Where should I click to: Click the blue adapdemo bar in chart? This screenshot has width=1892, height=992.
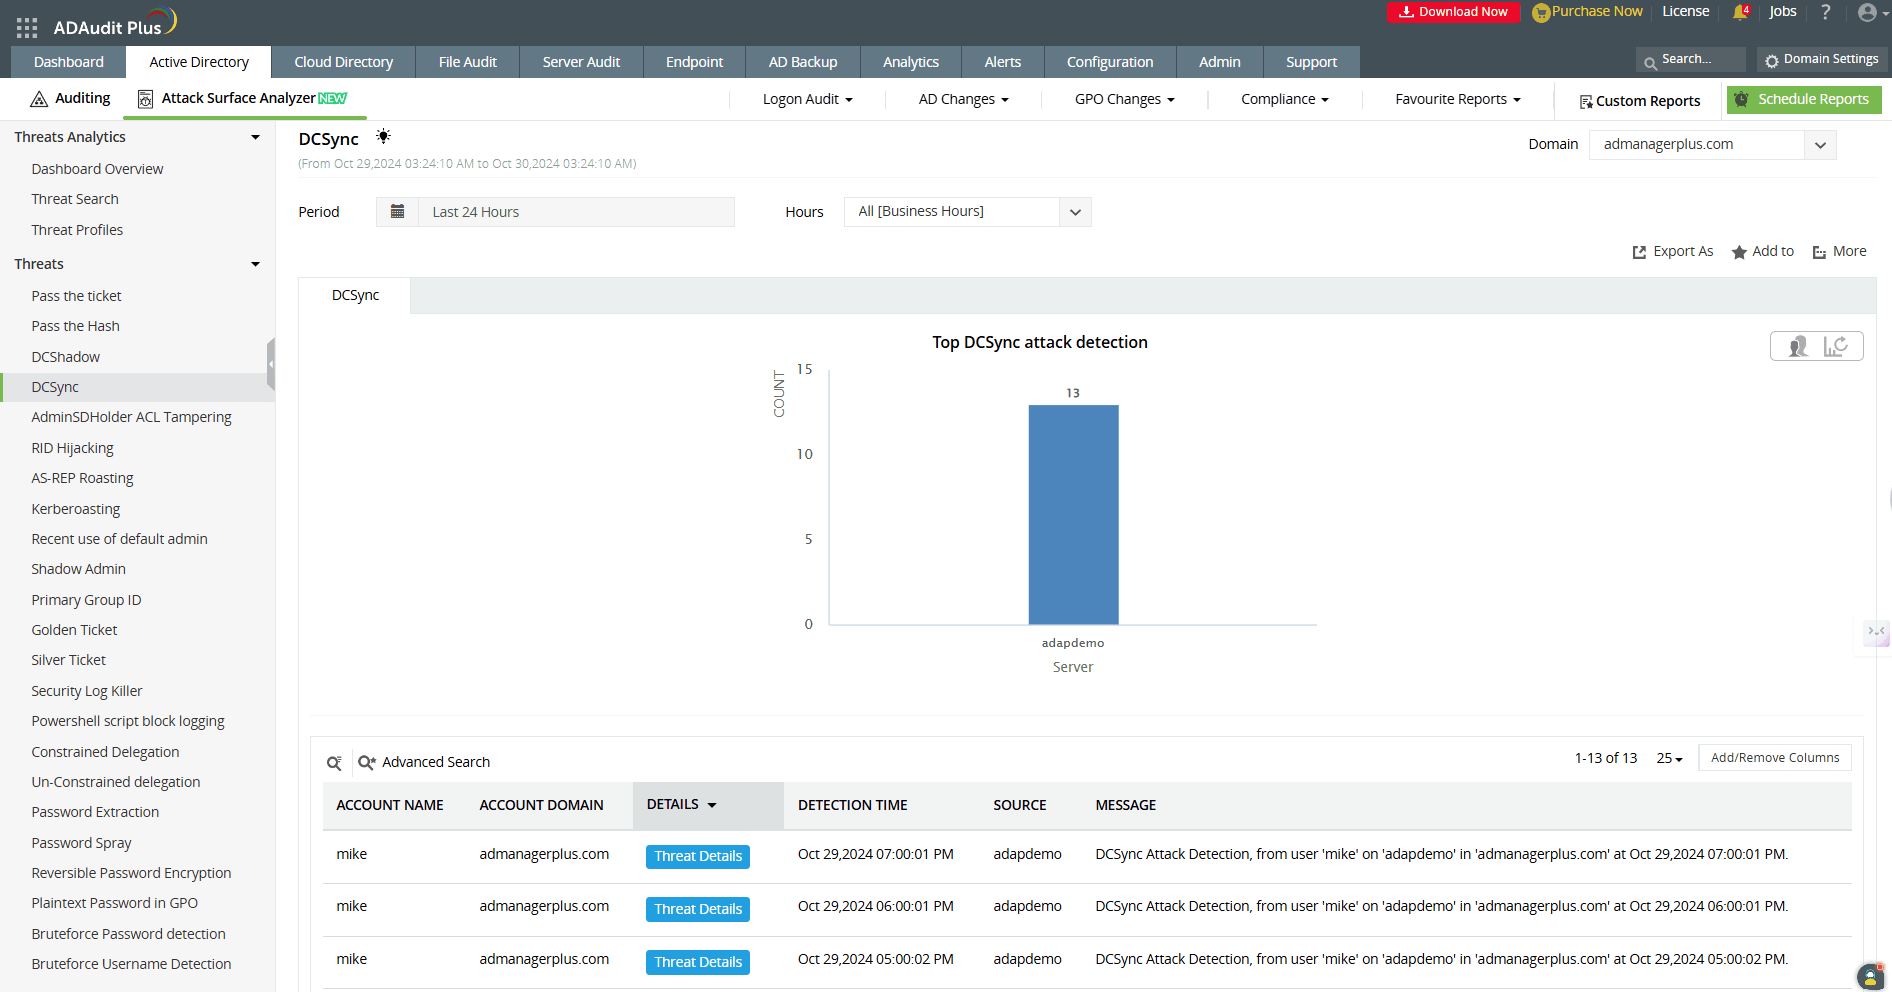[x=1073, y=514]
